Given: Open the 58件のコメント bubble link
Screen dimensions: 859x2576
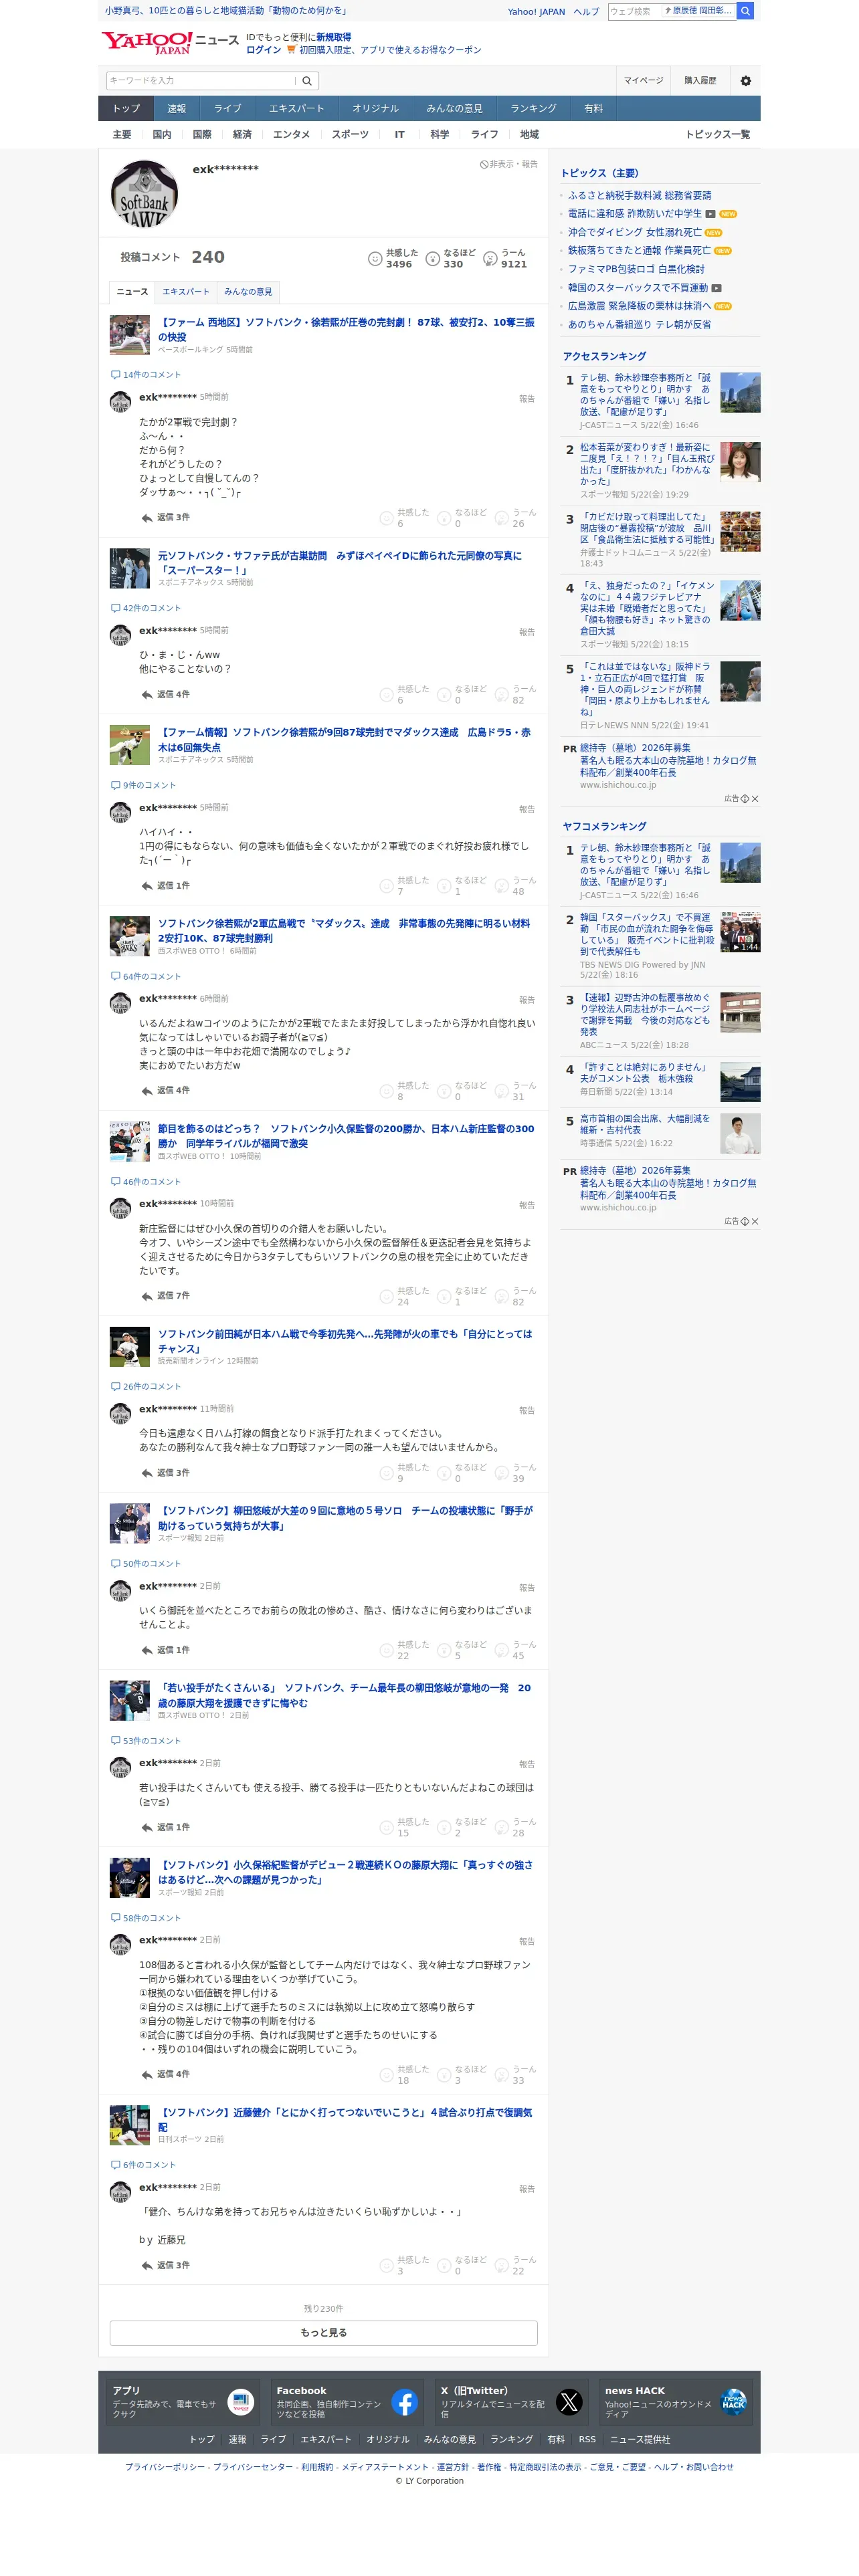Looking at the screenshot, I should tap(146, 1918).
